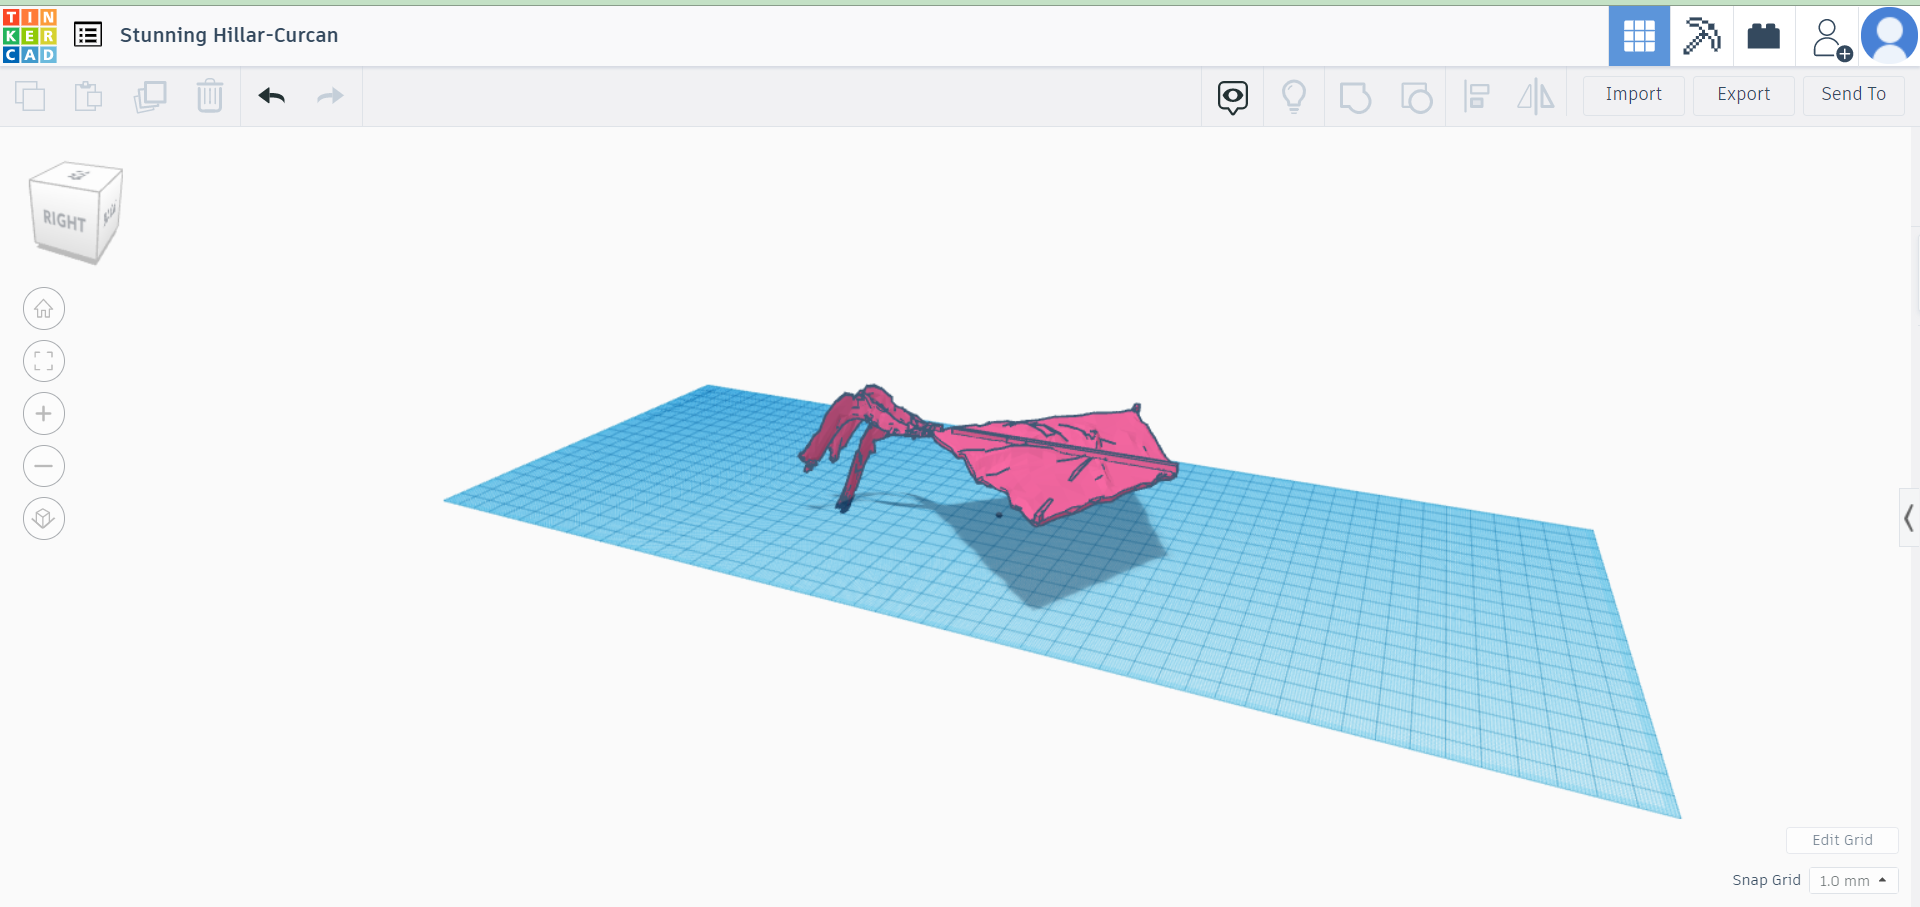Toggle the notes visibility icon
1920x907 pixels.
1233,97
